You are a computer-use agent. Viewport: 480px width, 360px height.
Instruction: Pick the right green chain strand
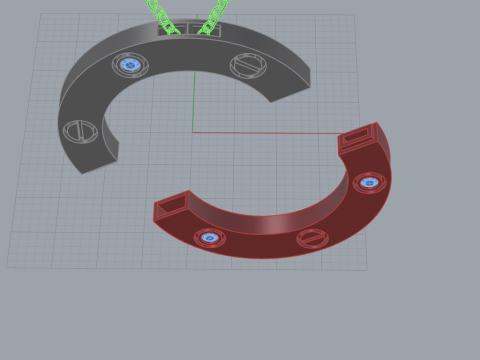point(213,17)
